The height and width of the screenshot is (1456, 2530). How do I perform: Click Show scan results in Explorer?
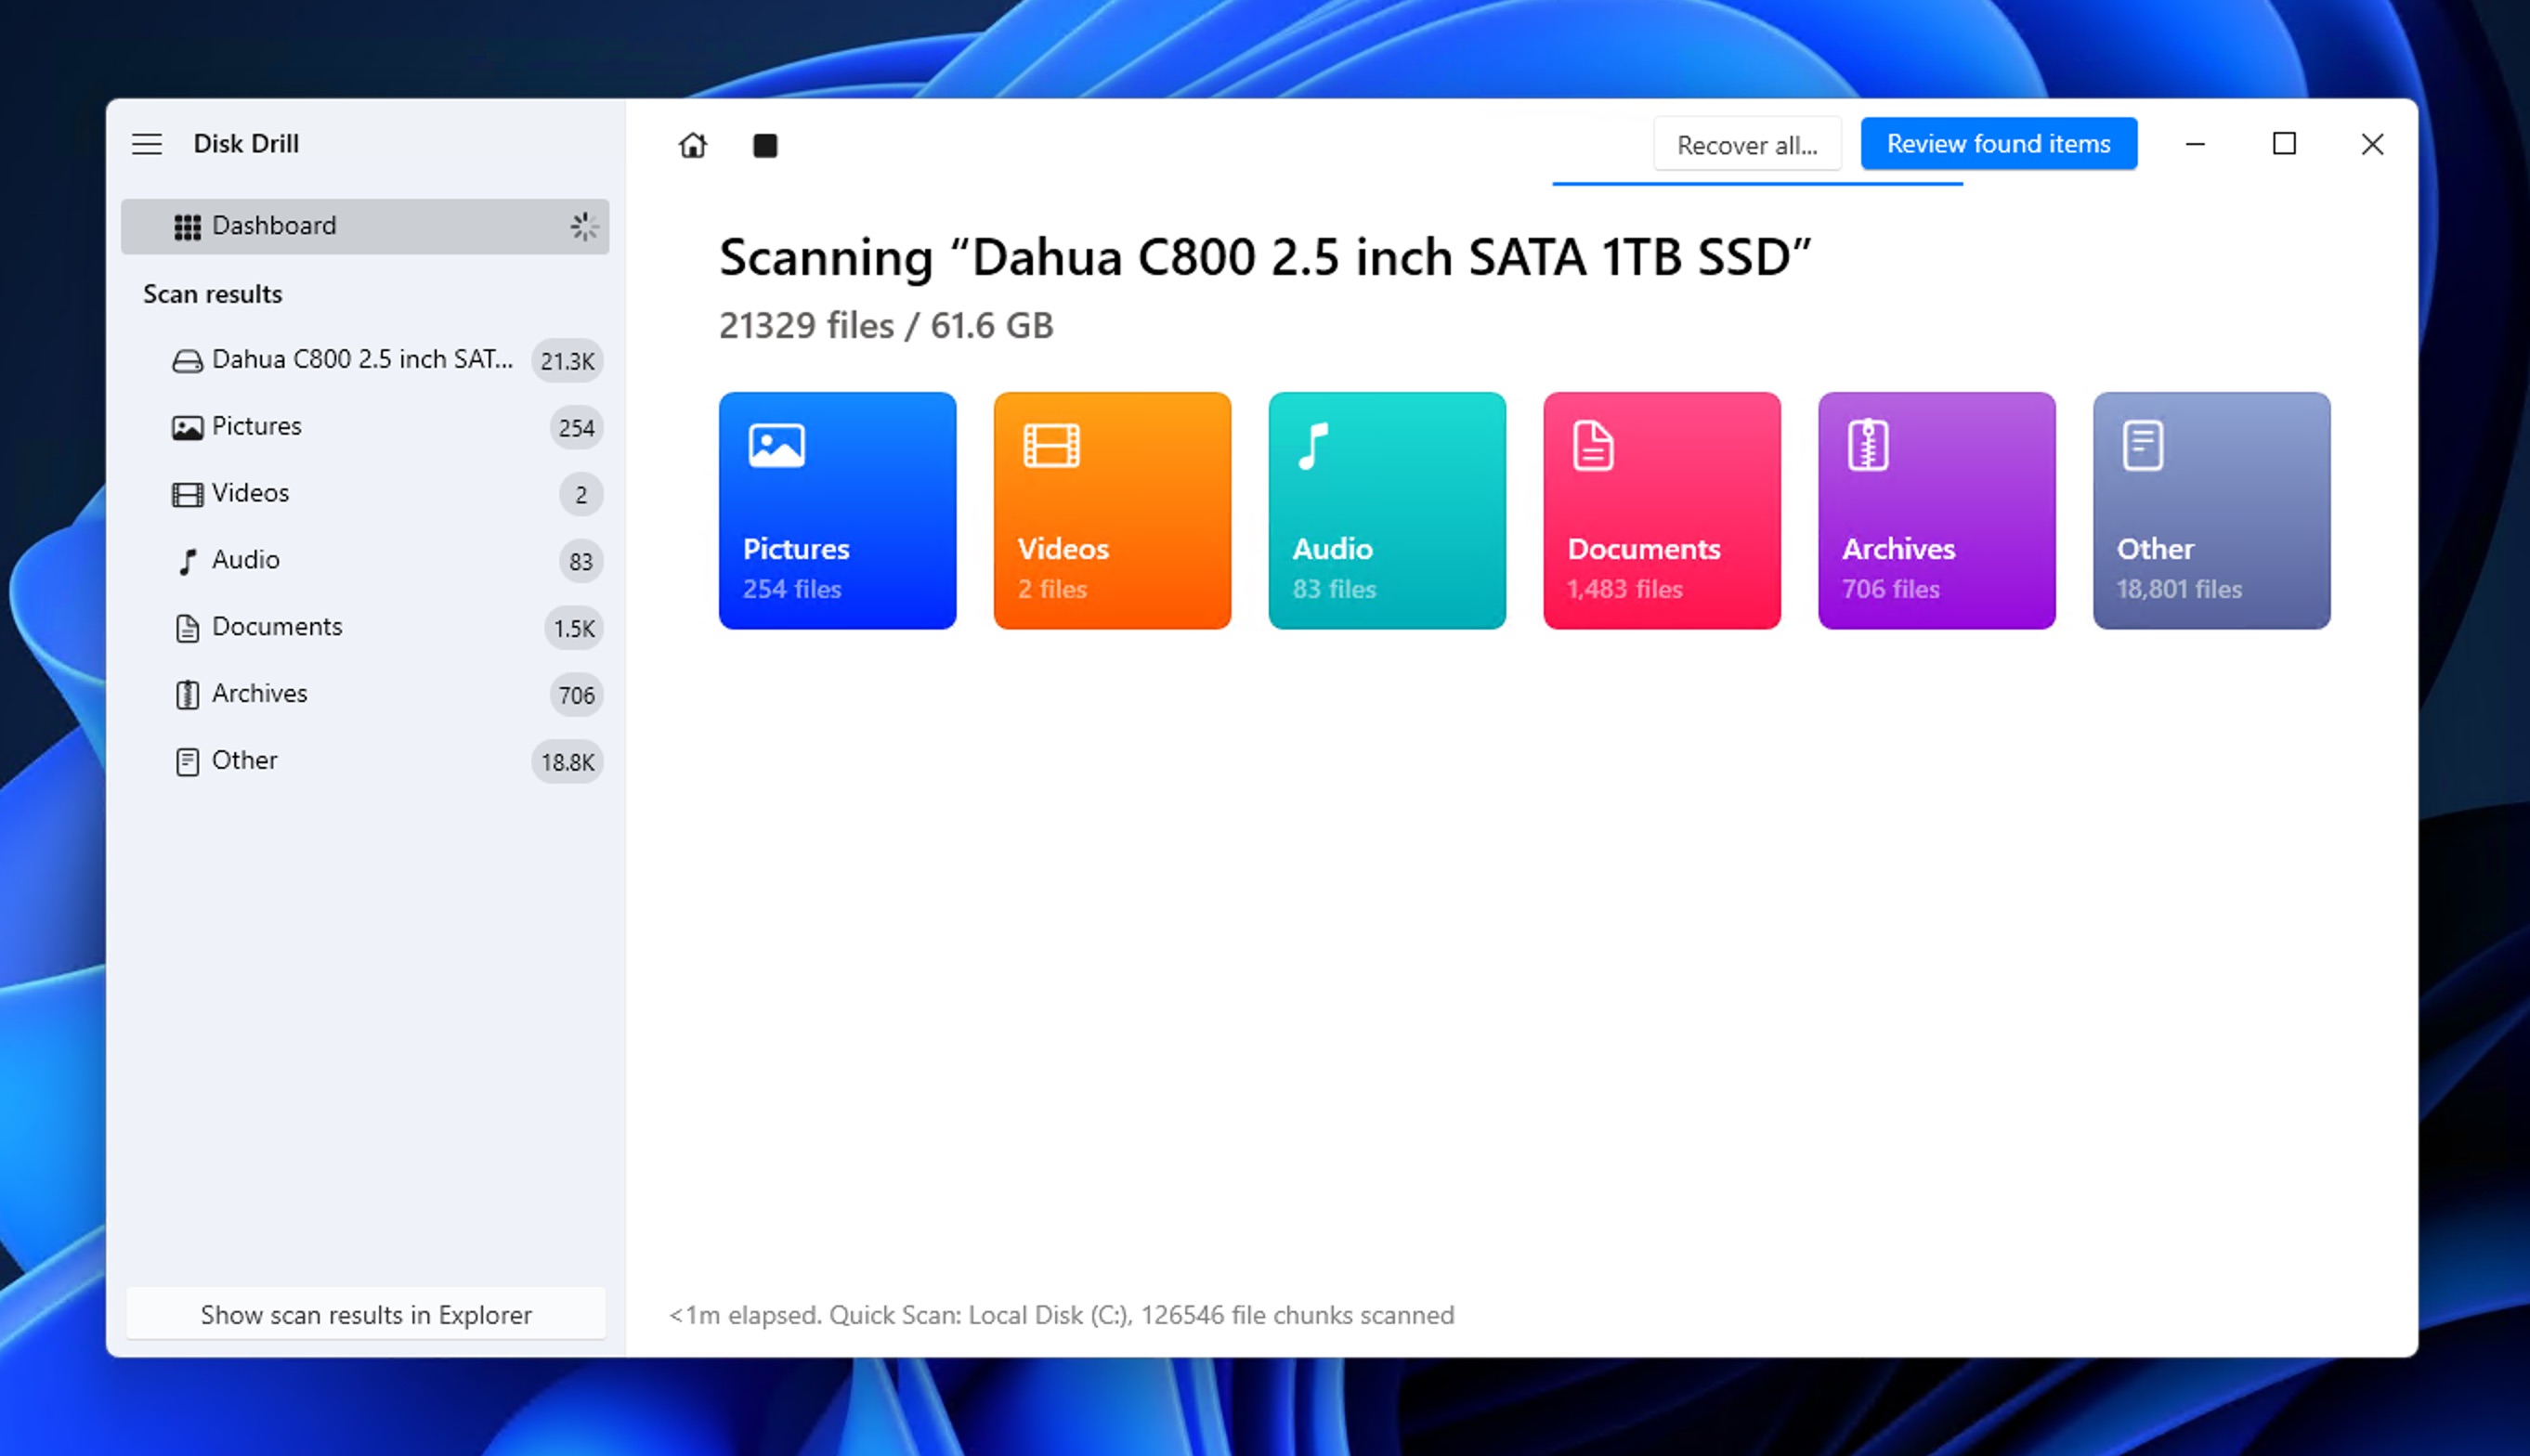366,1314
